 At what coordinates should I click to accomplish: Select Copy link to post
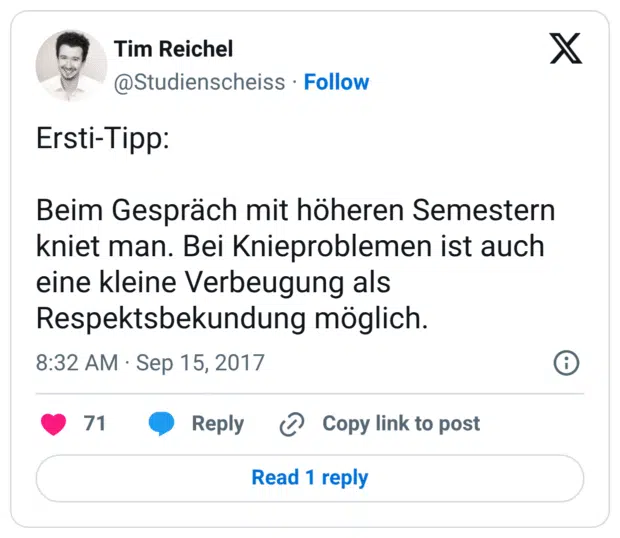pos(400,424)
